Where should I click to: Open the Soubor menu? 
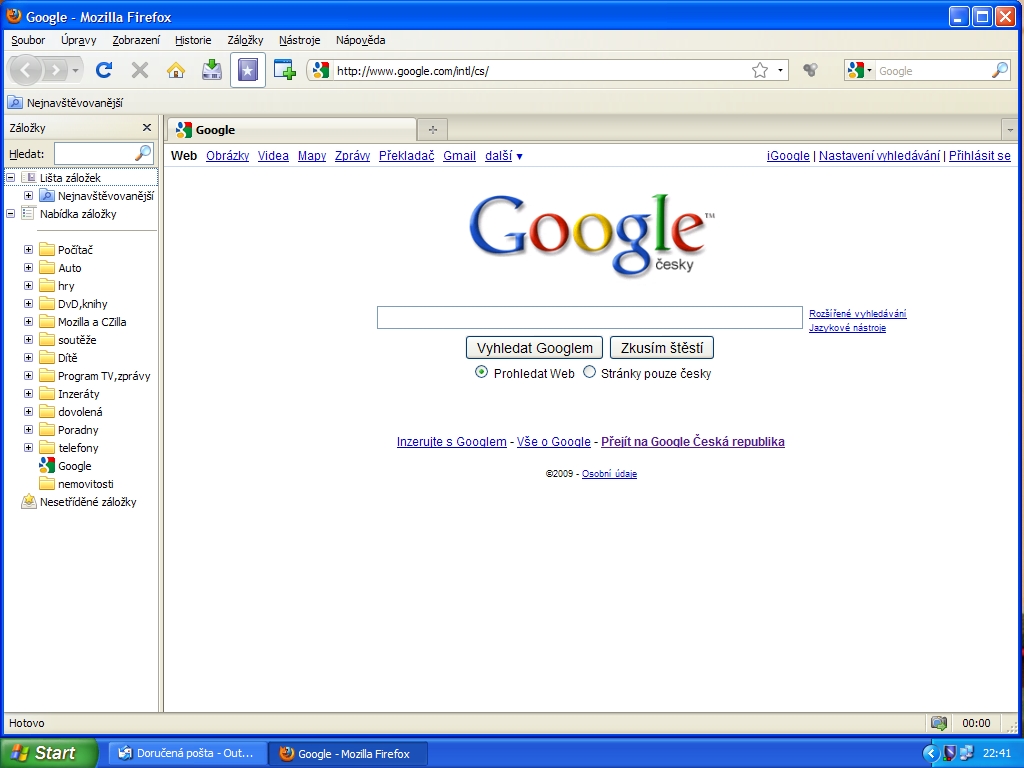click(x=28, y=40)
